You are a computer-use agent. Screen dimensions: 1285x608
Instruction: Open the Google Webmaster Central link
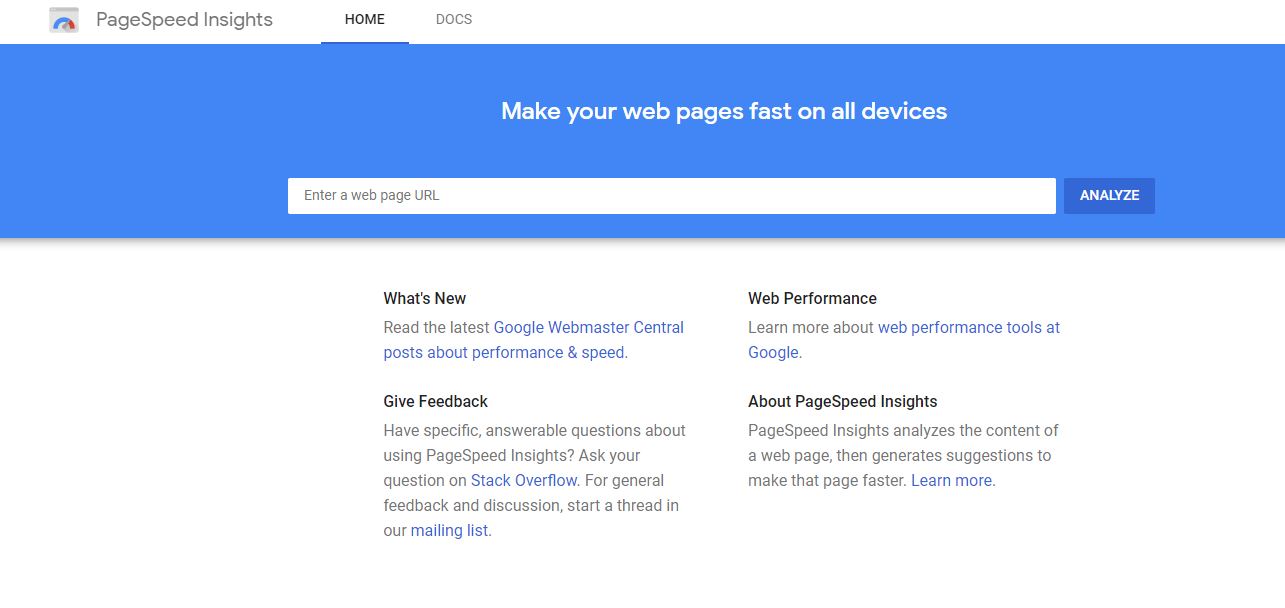(x=589, y=327)
